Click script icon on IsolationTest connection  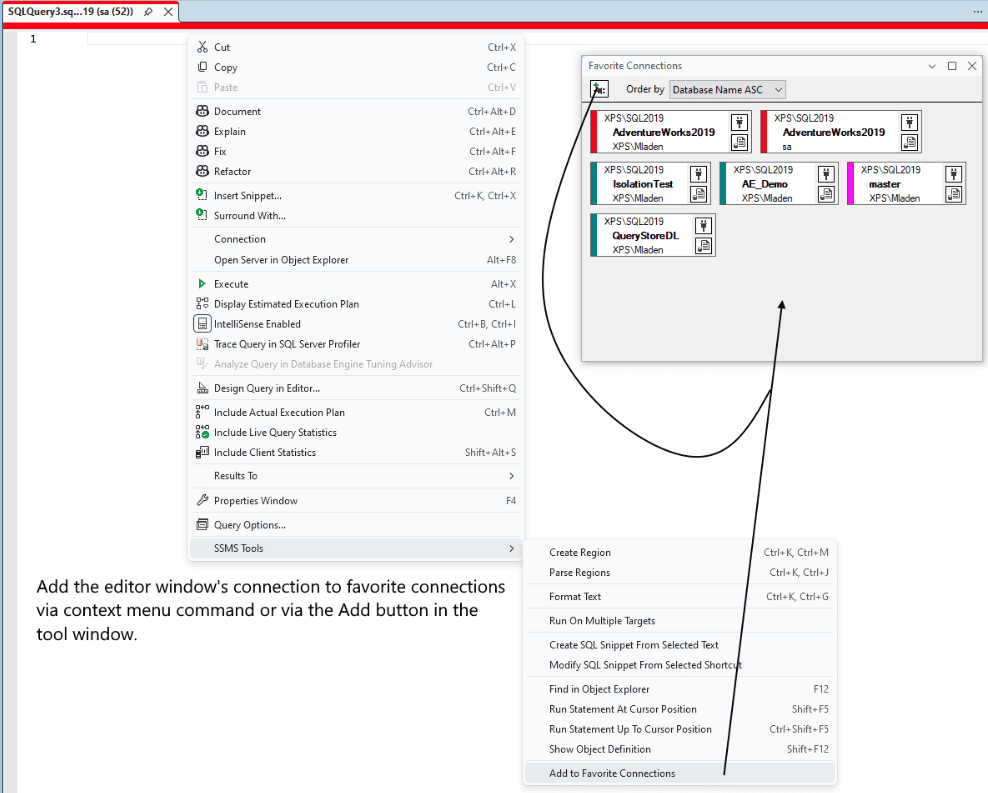coord(698,193)
